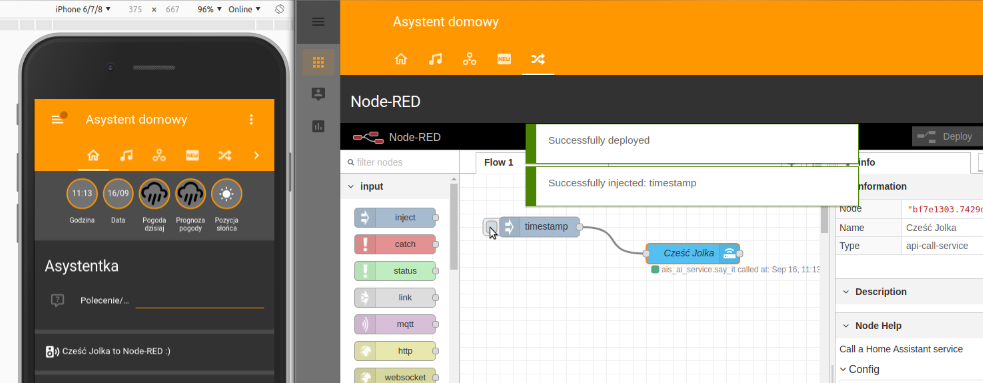Viewport: 983px width, 383px height.
Task: Select 'Cześć Jolka to Node-RED :)' entry
Action: click(x=116, y=352)
